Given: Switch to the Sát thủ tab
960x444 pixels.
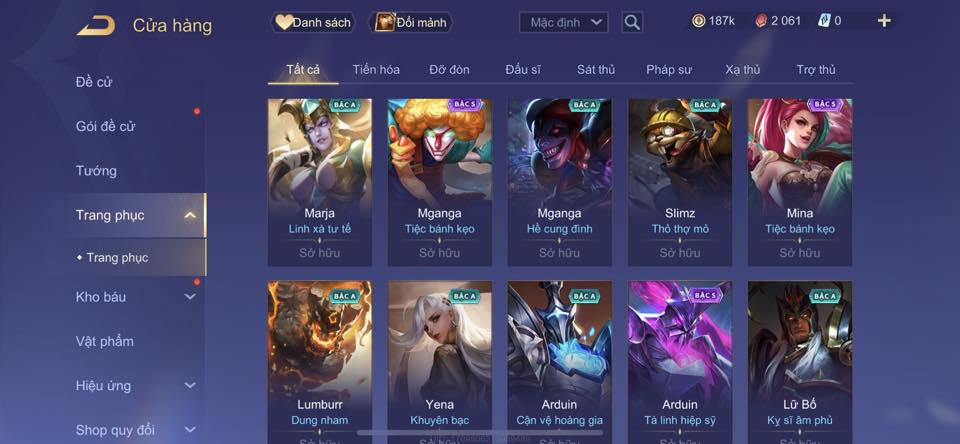Looking at the screenshot, I should coord(596,70).
